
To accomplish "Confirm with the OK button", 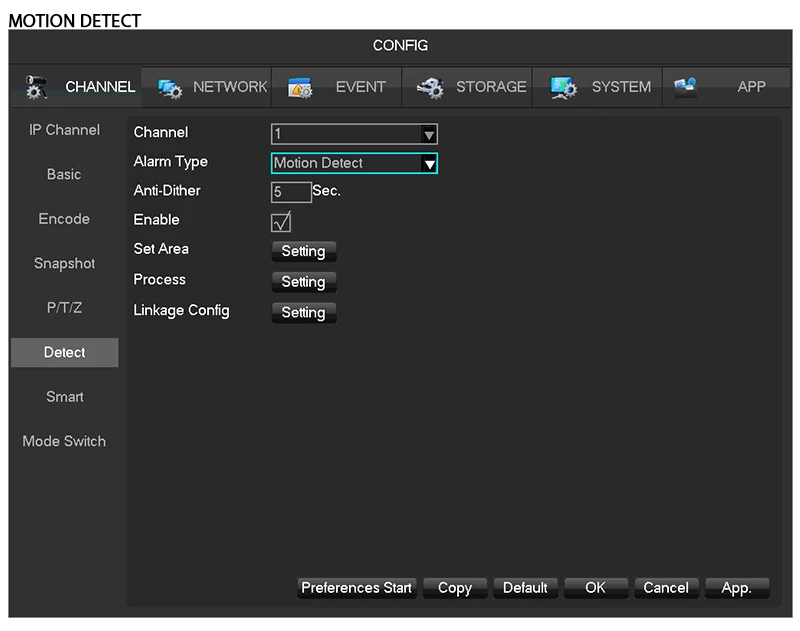I will (595, 588).
